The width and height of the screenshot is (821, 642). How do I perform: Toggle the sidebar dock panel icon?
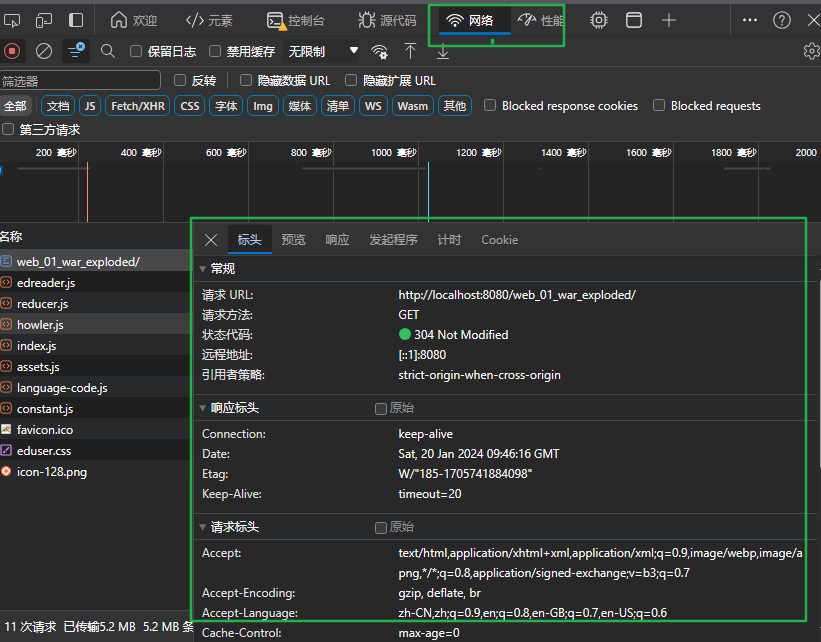coord(76,20)
